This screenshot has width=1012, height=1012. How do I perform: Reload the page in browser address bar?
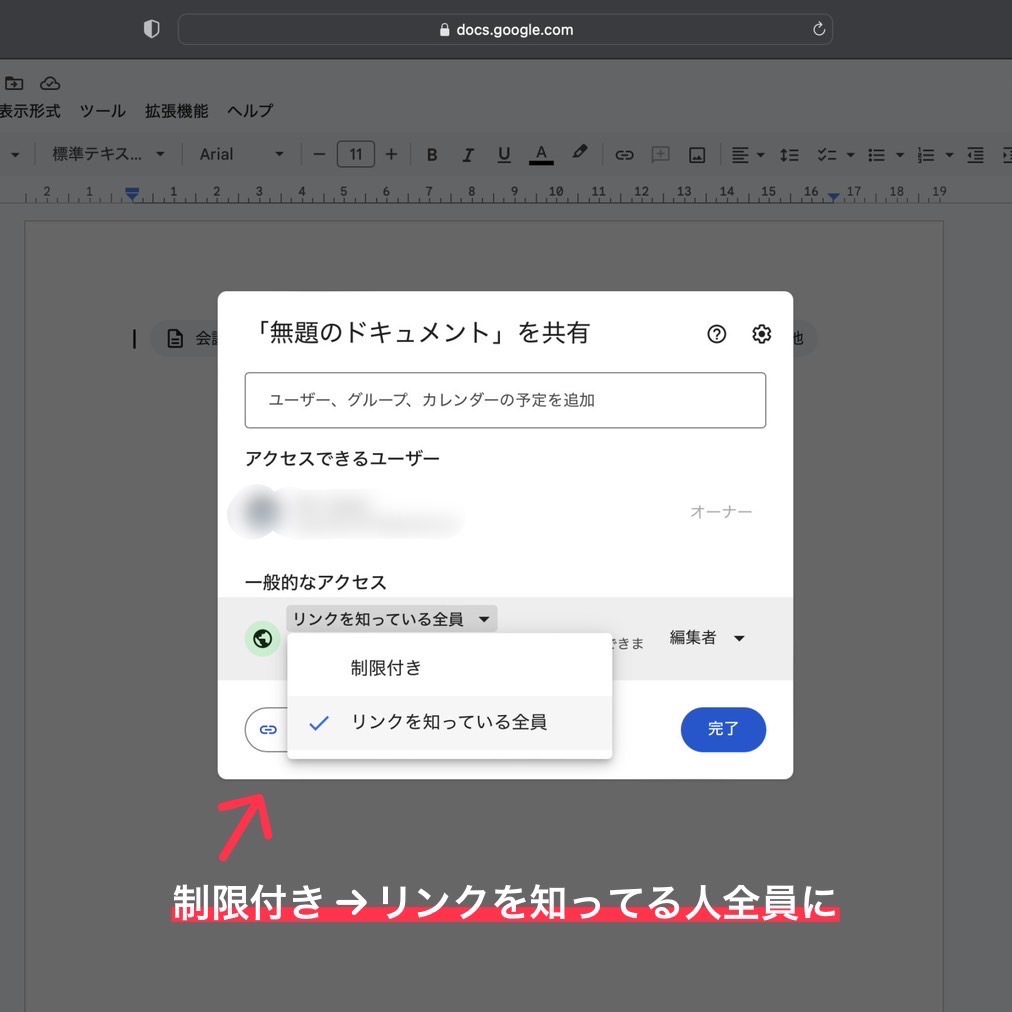point(819,29)
